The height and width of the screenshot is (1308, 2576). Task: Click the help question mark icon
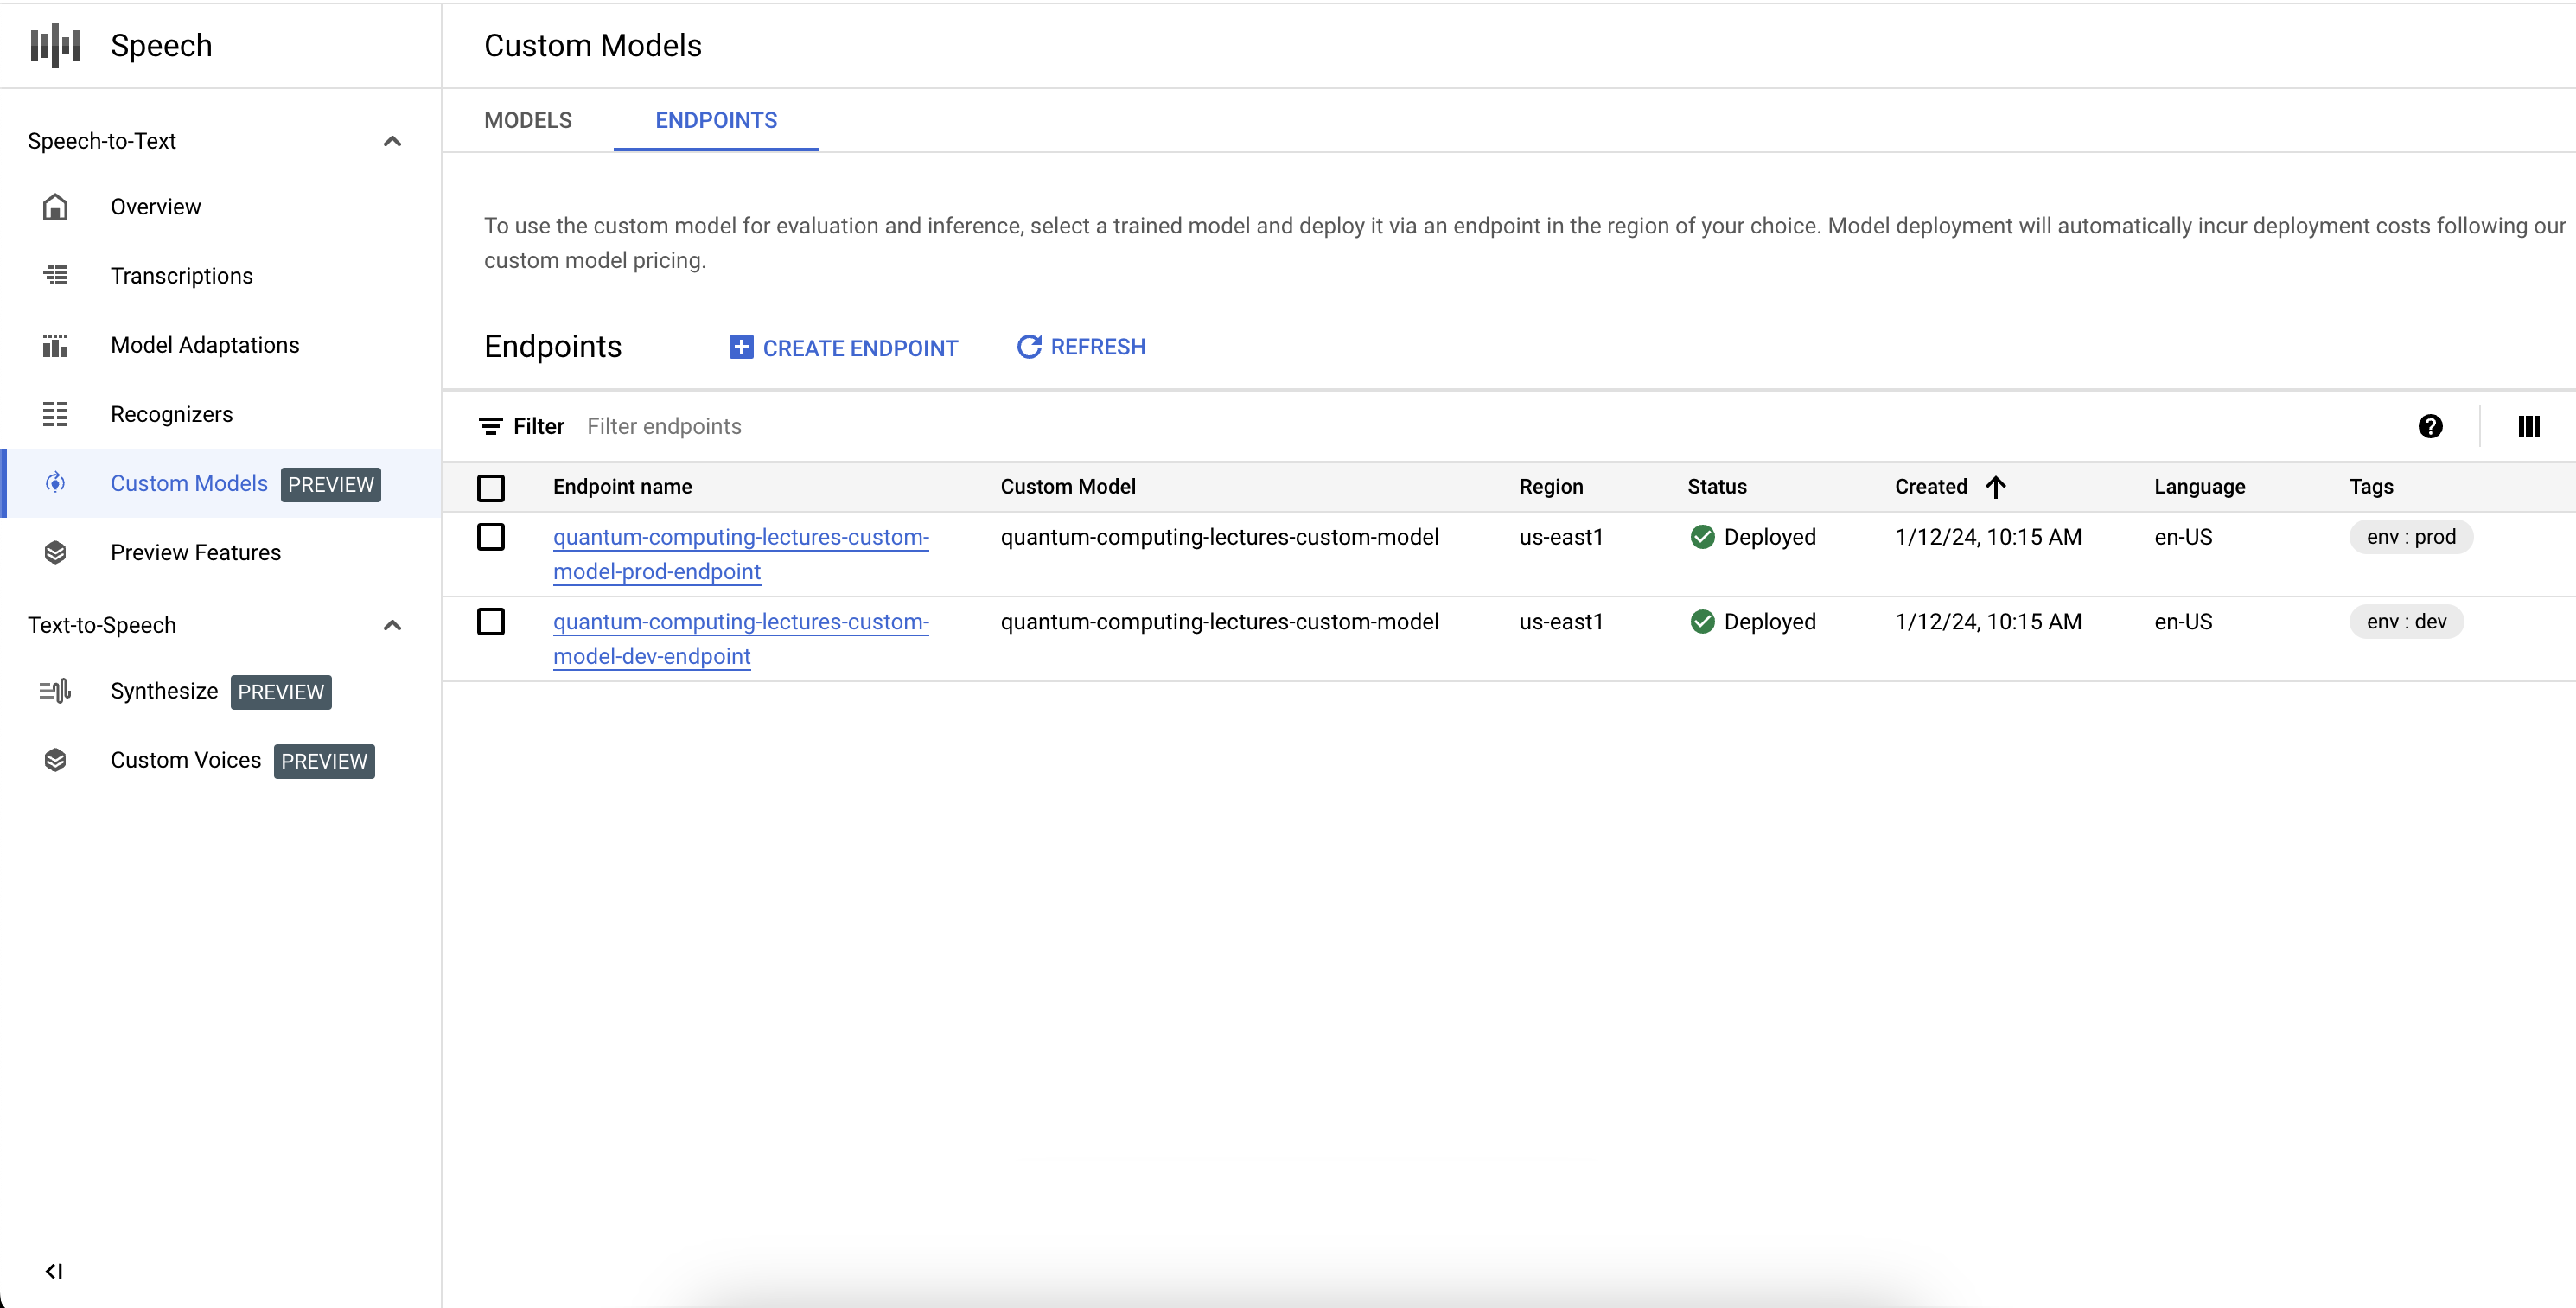pos(2433,425)
